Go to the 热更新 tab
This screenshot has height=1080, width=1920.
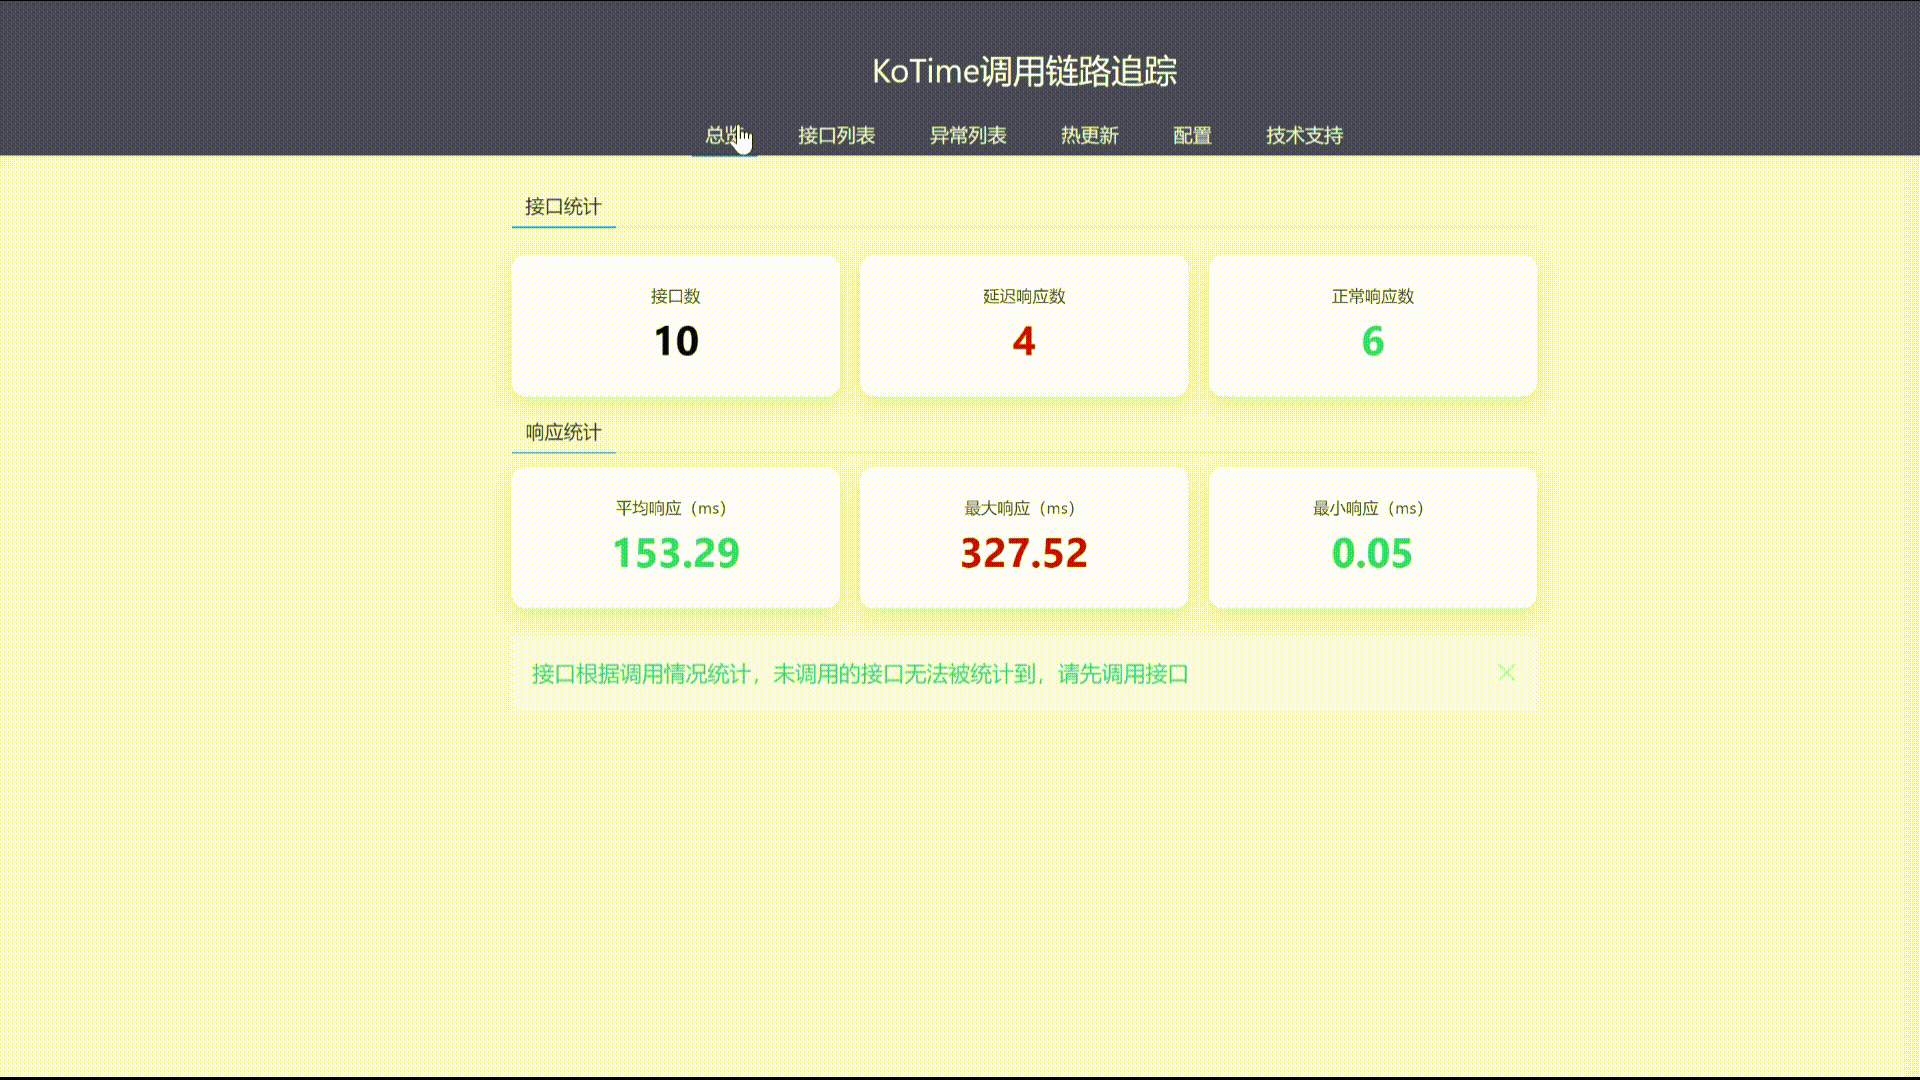(x=1089, y=135)
